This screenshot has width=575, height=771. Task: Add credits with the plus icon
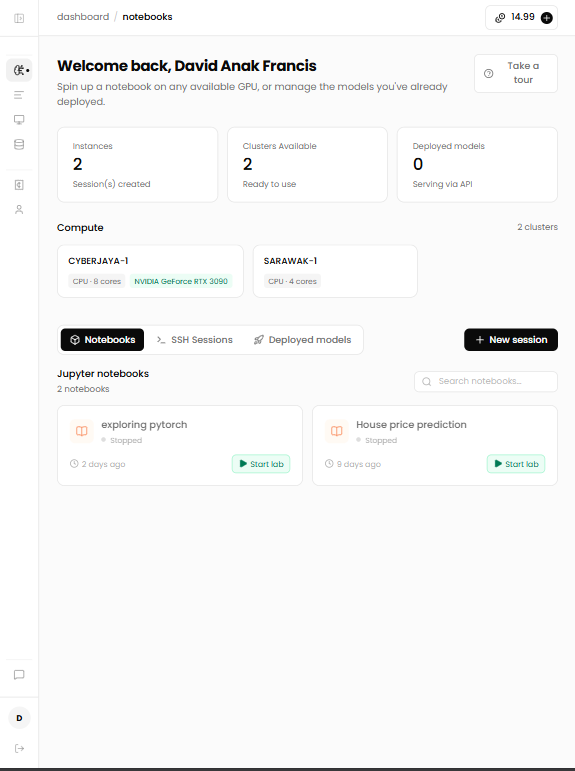(x=546, y=18)
